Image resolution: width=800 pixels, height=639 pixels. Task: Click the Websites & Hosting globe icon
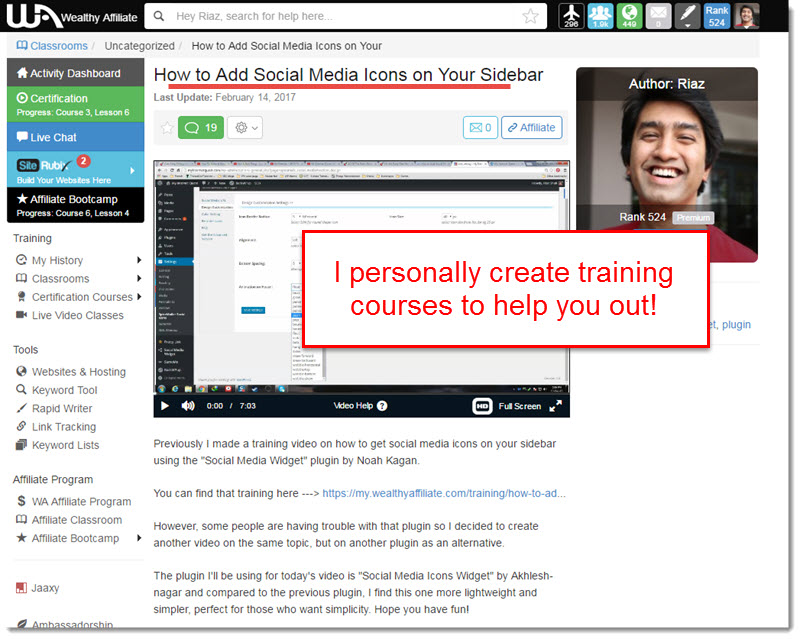21,371
